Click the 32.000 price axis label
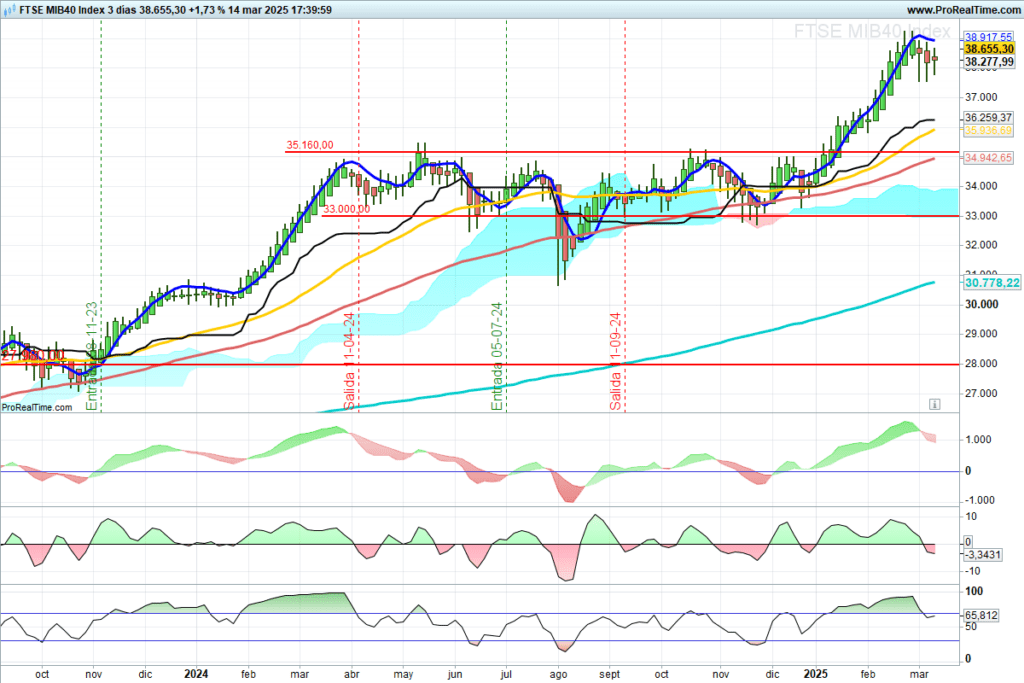 point(981,246)
